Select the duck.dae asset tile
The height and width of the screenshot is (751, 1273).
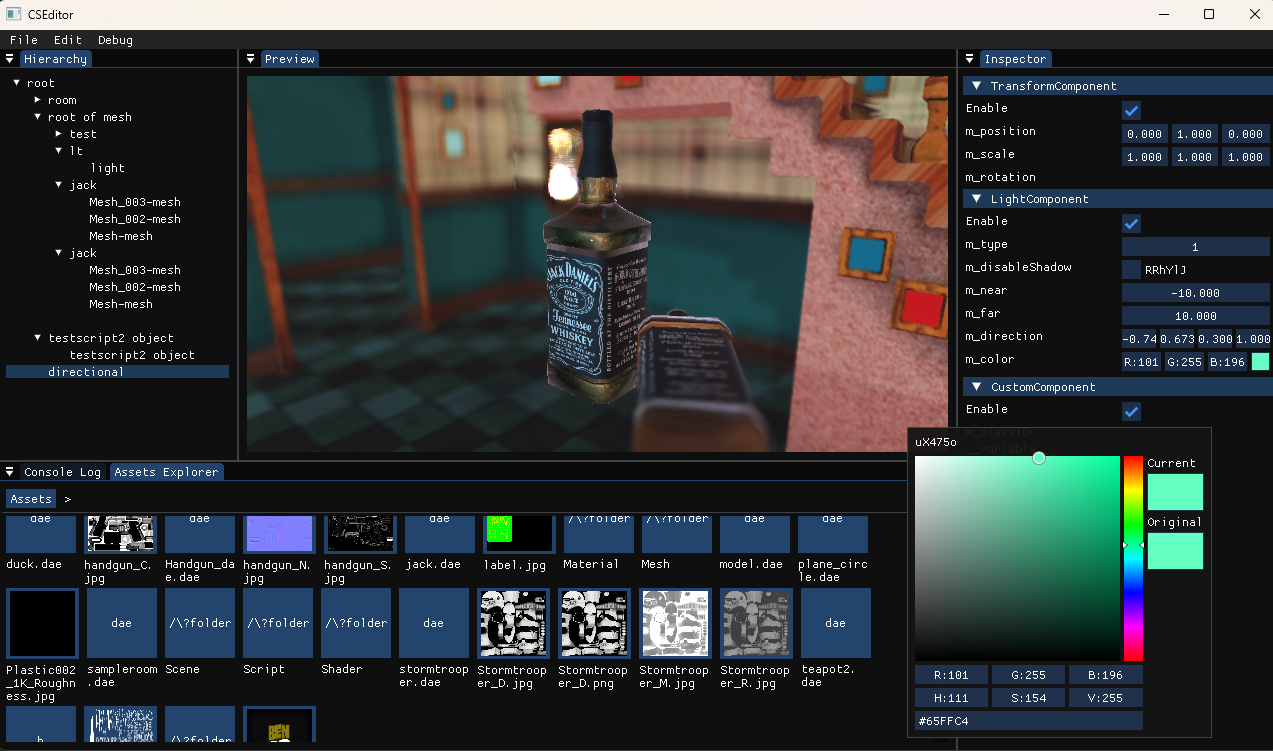click(41, 534)
